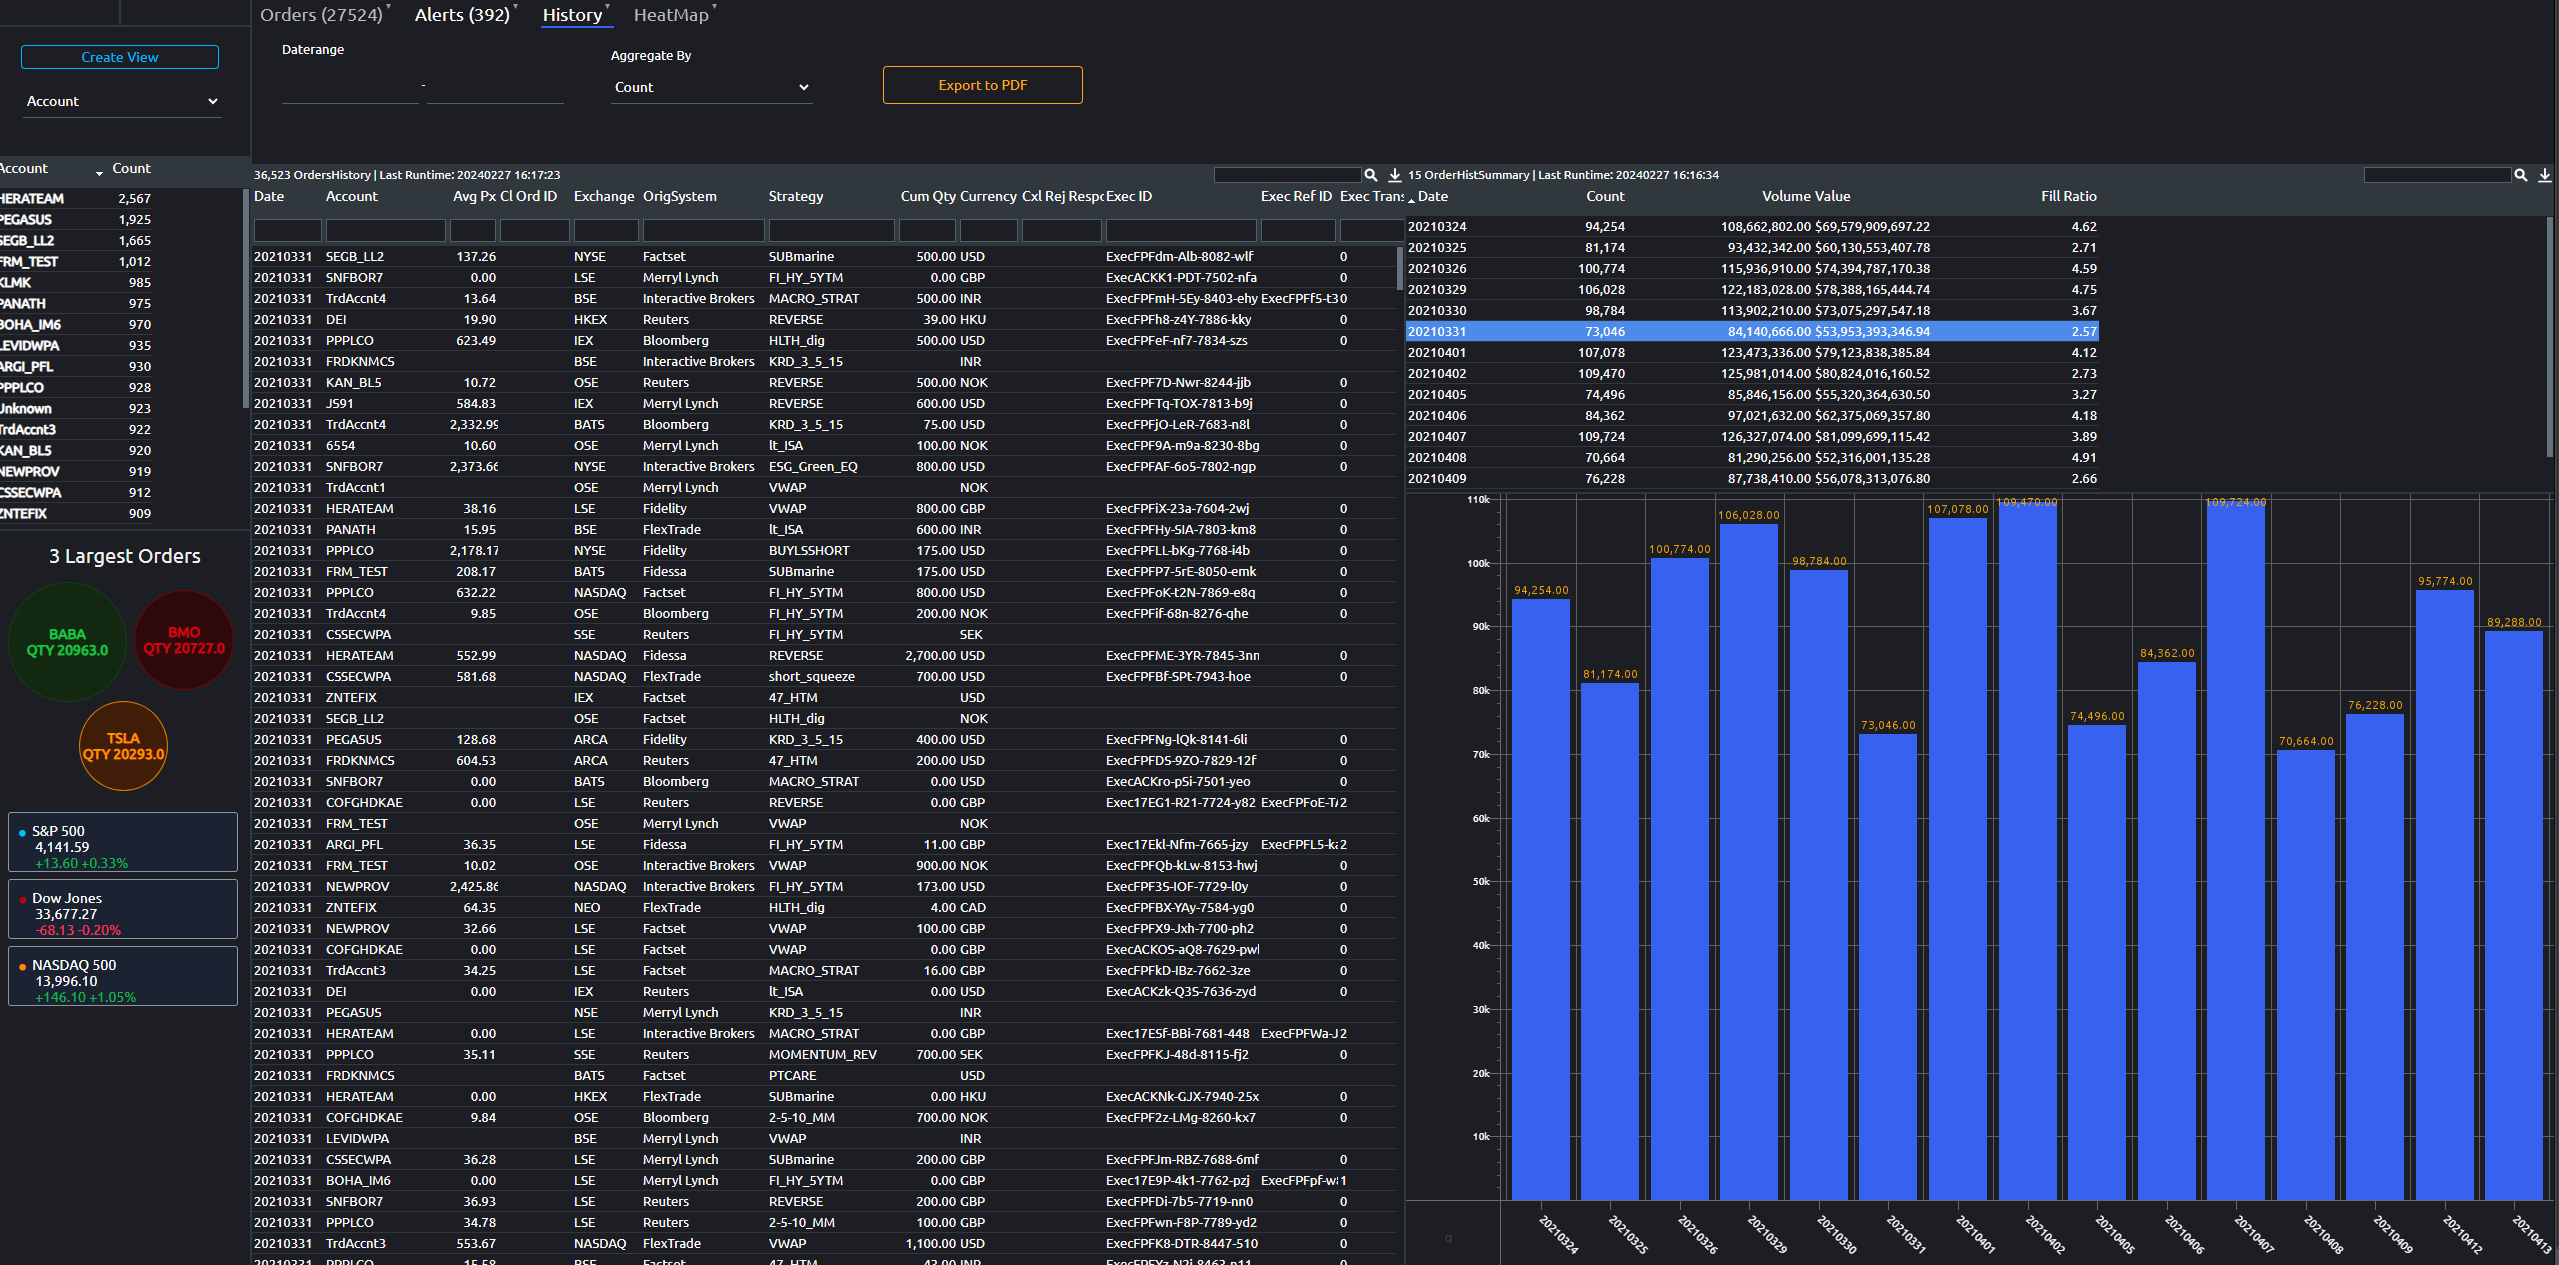The image size is (2559, 1265).
Task: Click the 20210407 bar labeled 109,724.00
Action: 2236,850
